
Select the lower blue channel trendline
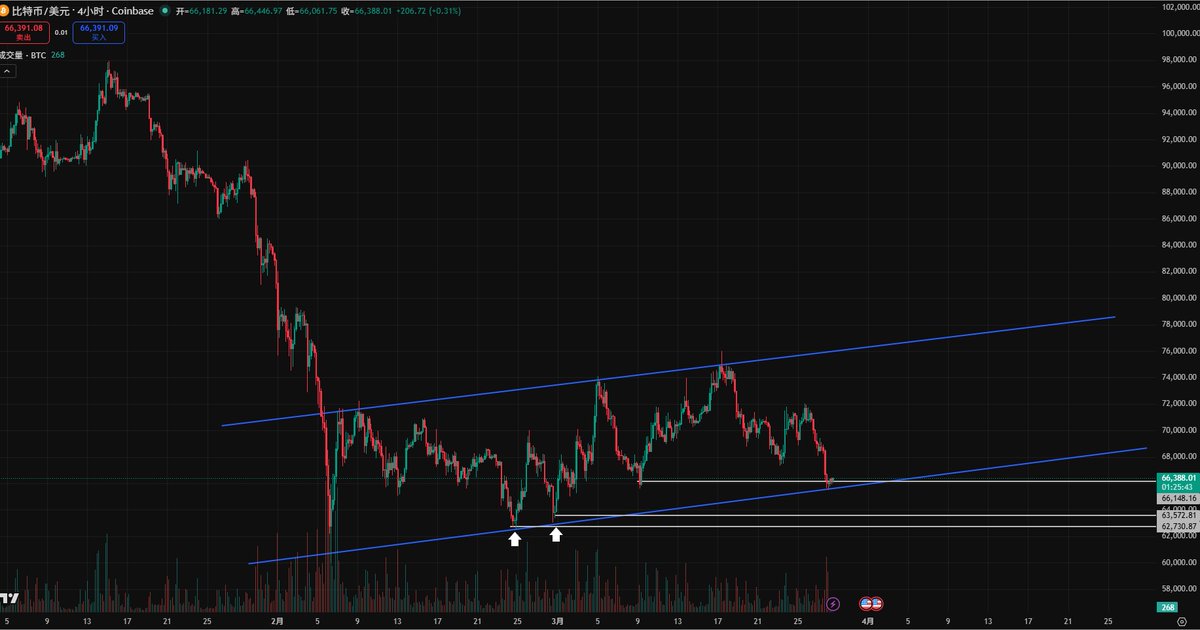pyautogui.click(x=697, y=506)
